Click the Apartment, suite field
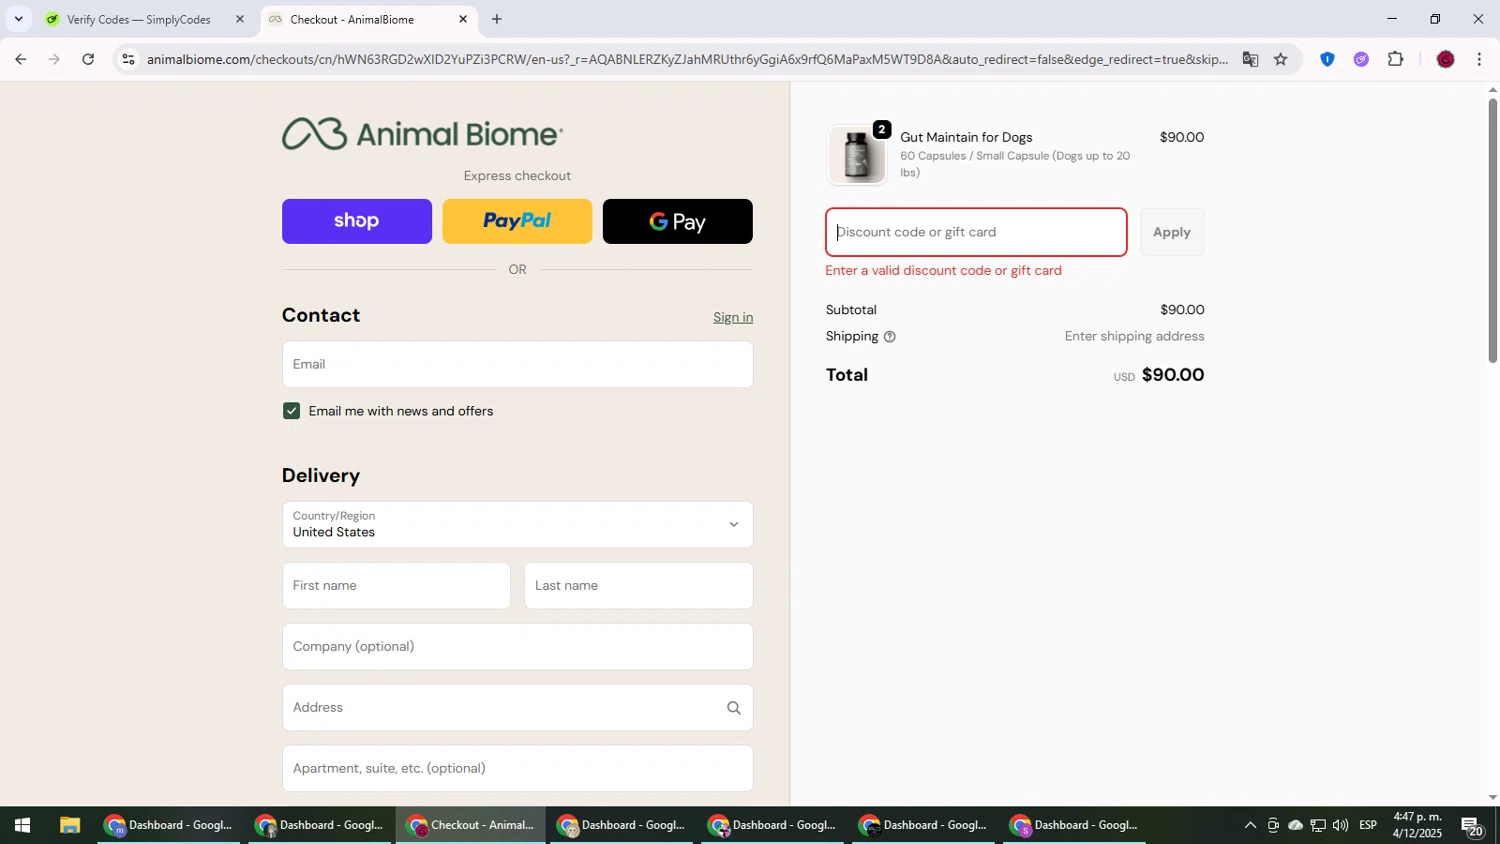This screenshot has height=844, width=1500. point(517,769)
